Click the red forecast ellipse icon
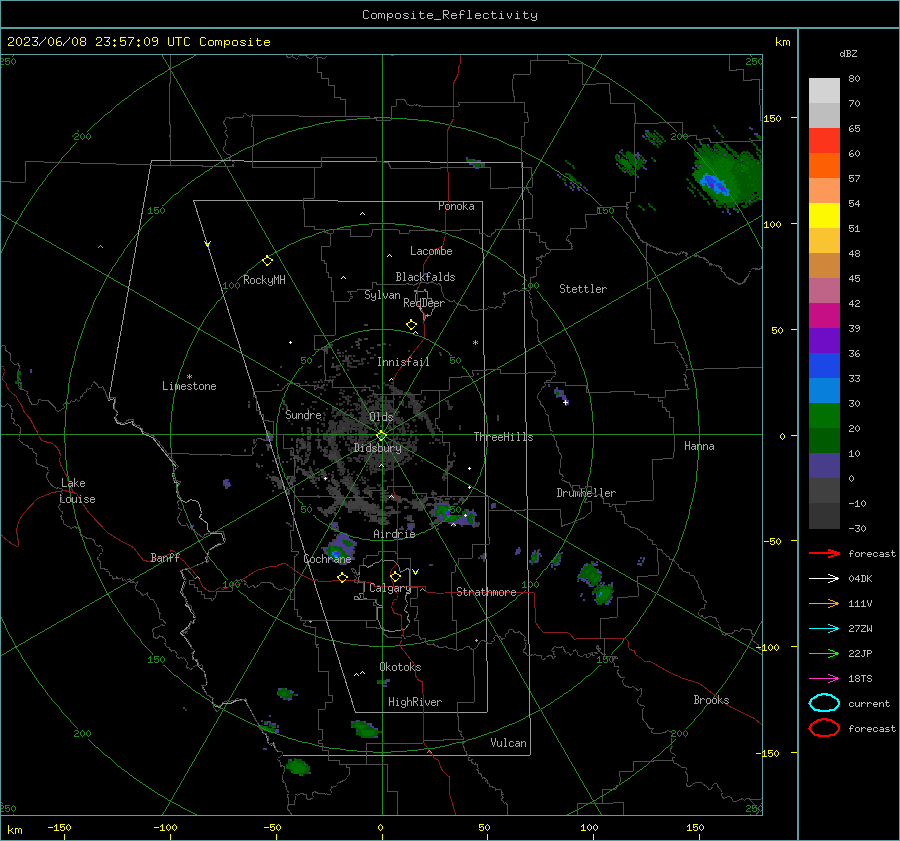The image size is (900, 841). (824, 728)
